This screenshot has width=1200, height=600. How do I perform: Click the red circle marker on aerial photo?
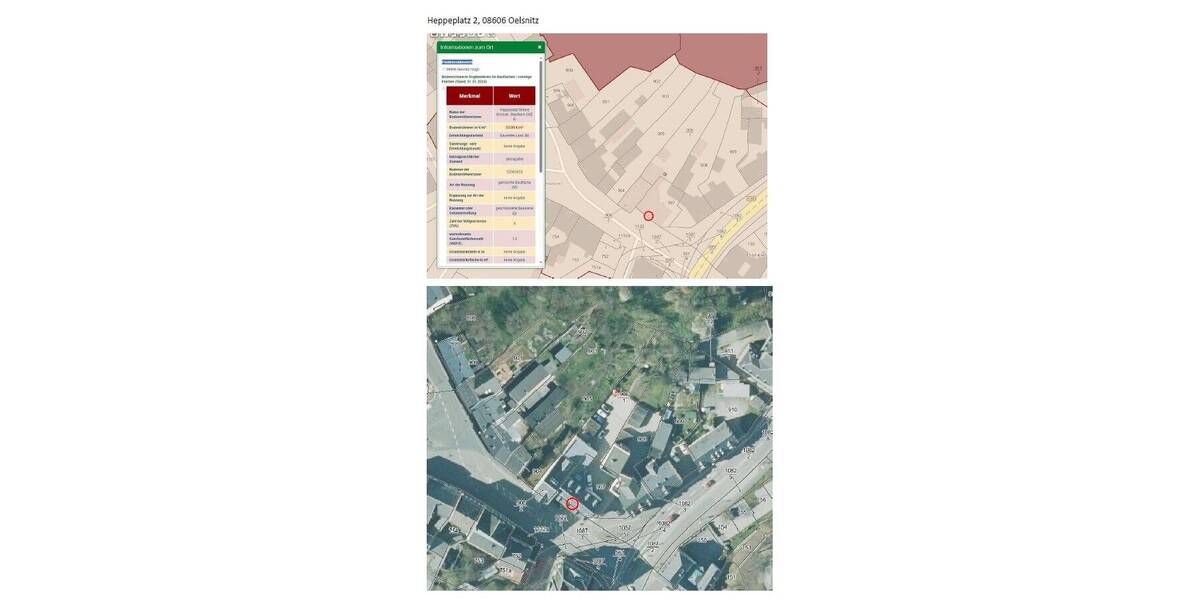572,504
